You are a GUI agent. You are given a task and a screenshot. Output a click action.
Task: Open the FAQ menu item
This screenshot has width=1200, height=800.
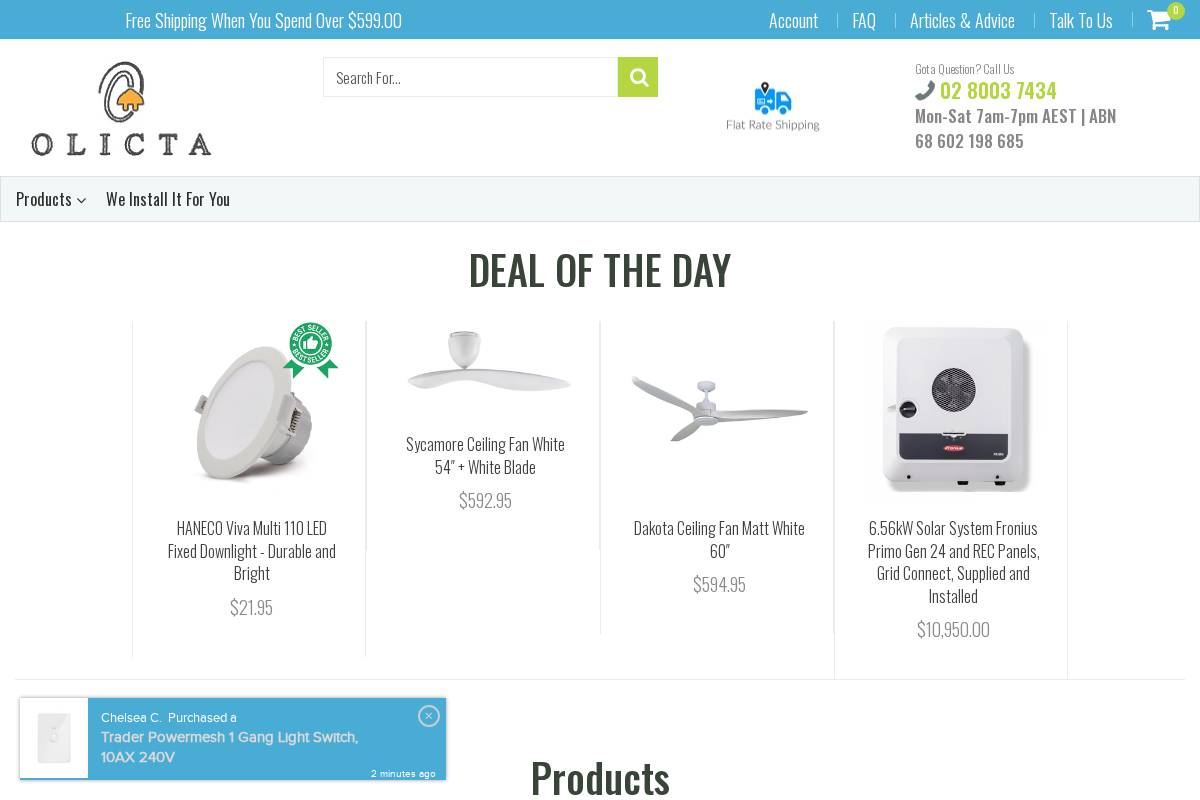coord(864,20)
